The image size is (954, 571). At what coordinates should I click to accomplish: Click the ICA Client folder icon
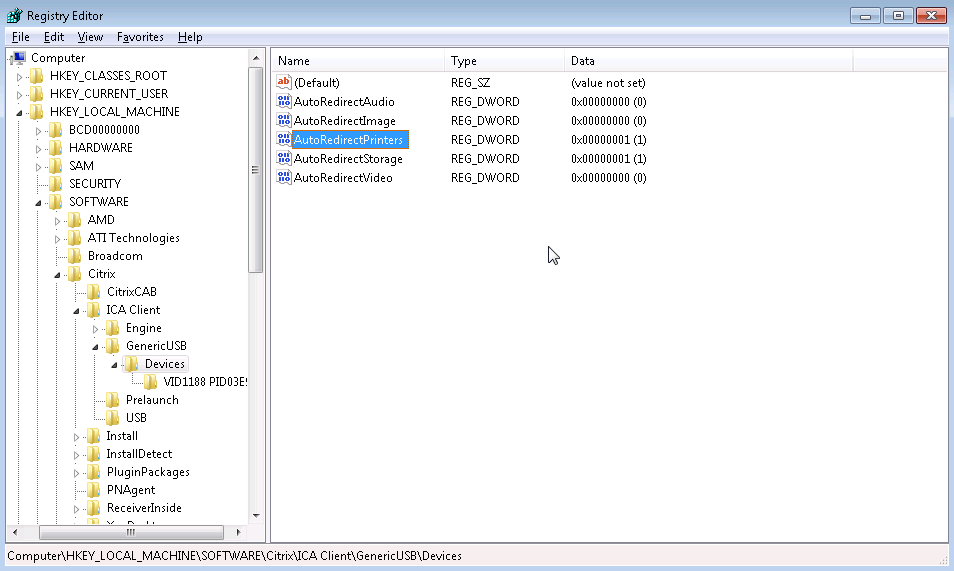94,310
